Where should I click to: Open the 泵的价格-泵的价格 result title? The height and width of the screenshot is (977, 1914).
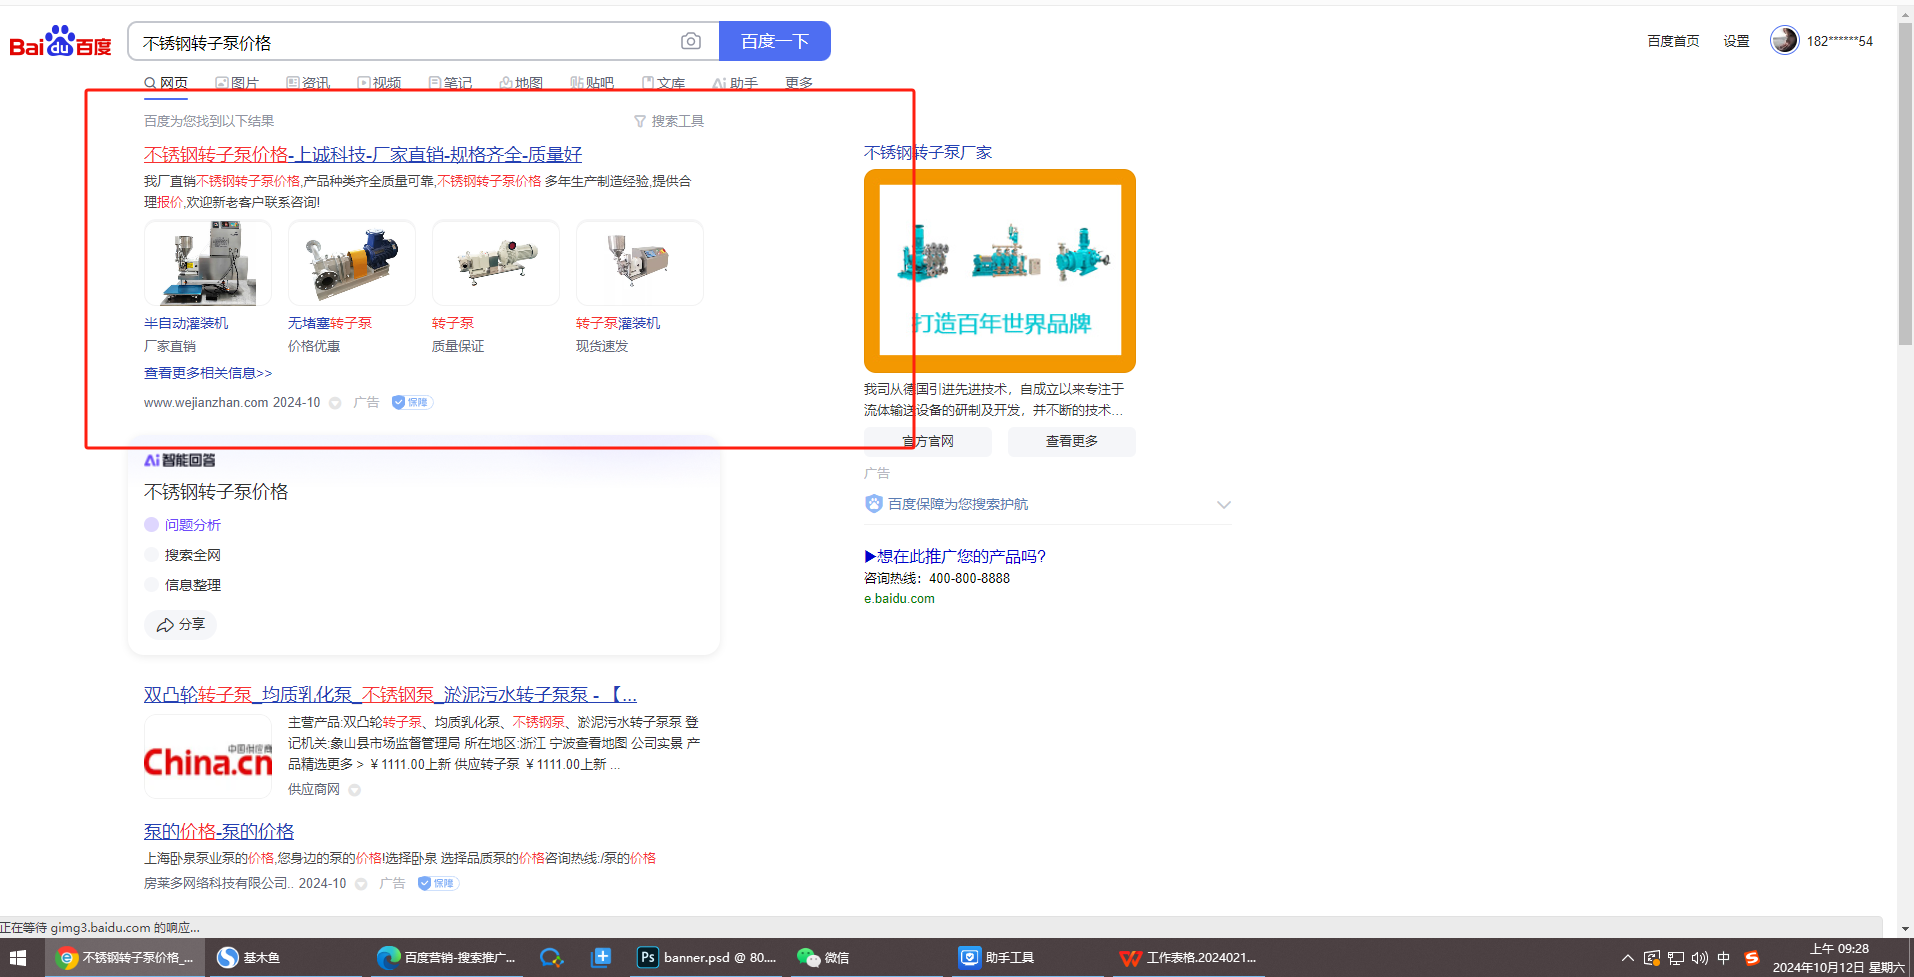[219, 831]
